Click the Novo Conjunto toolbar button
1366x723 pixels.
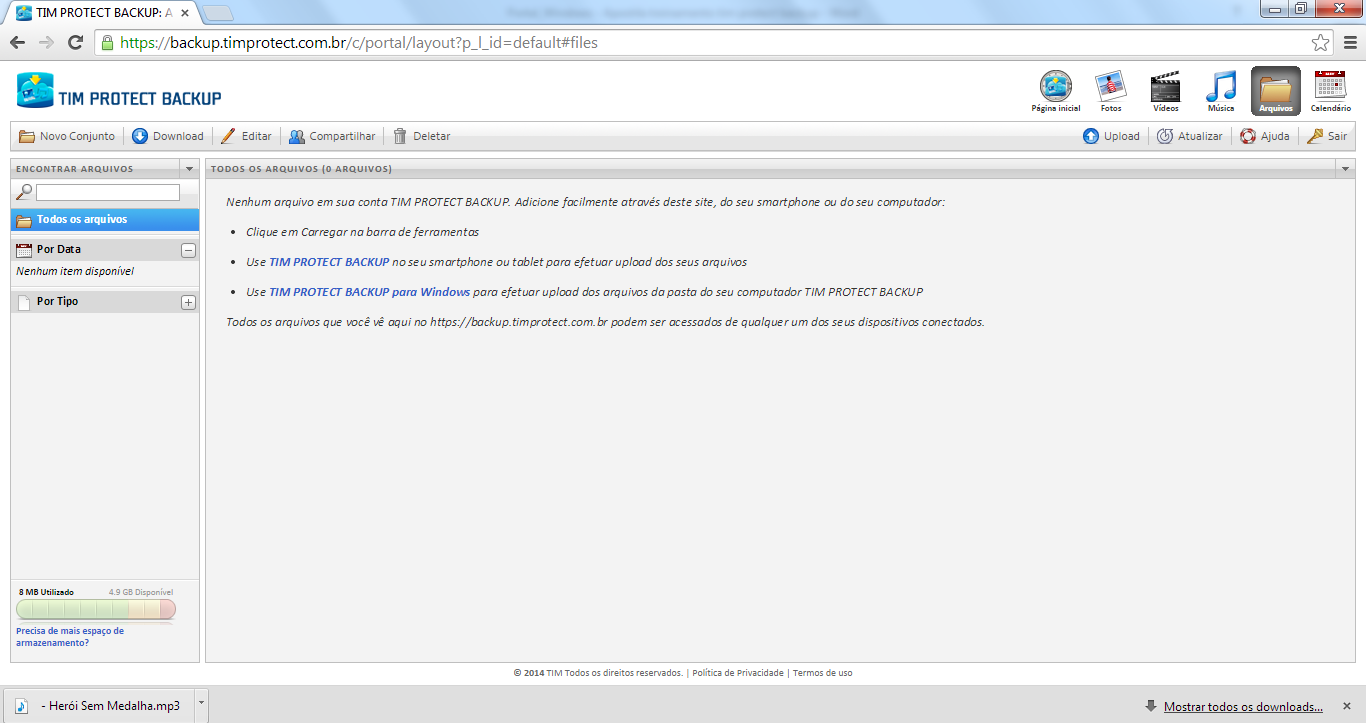point(67,136)
